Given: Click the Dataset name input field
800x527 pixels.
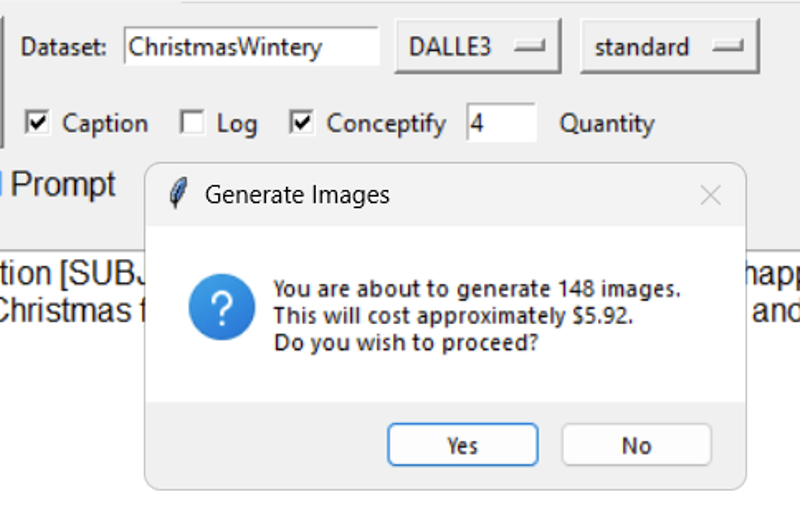Looking at the screenshot, I should point(252,46).
